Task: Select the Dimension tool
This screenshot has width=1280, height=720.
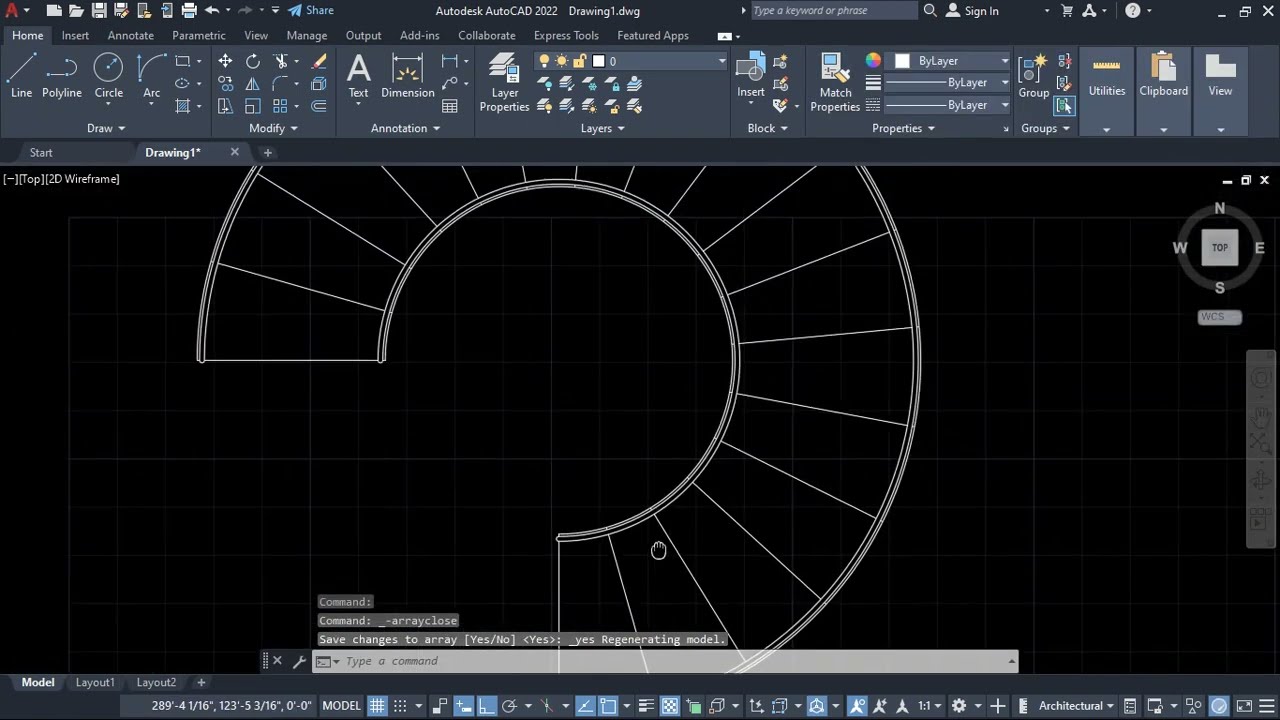Action: (408, 76)
